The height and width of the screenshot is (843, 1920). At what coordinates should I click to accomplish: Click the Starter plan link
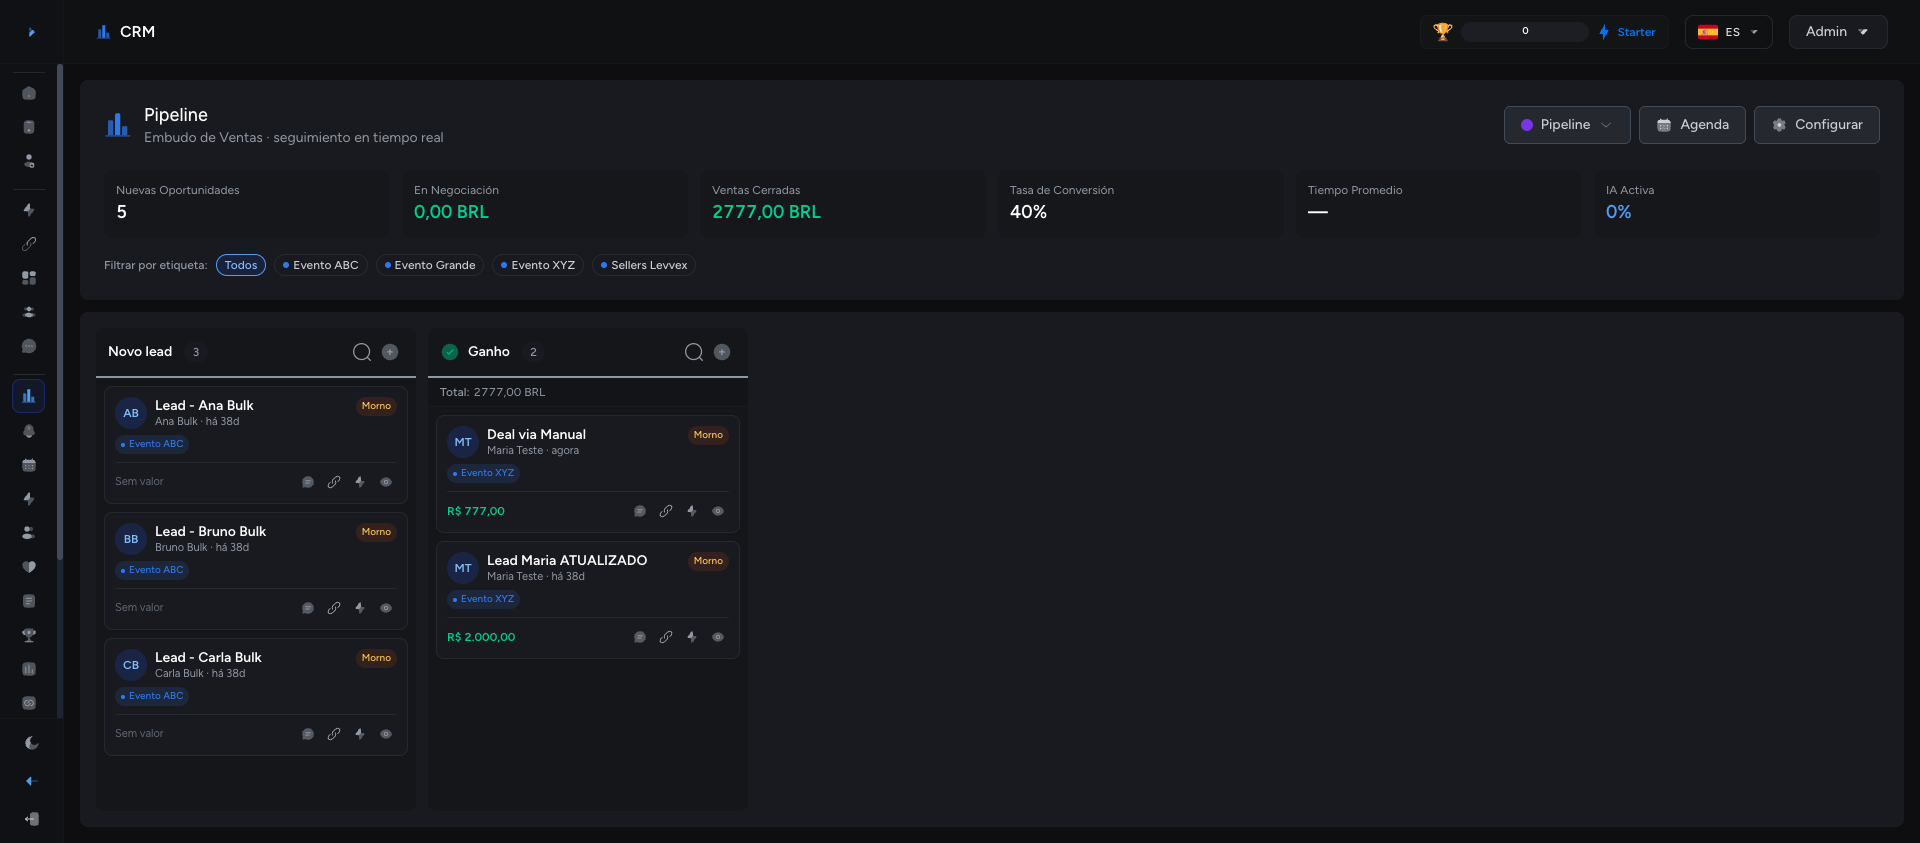pyautogui.click(x=1627, y=32)
